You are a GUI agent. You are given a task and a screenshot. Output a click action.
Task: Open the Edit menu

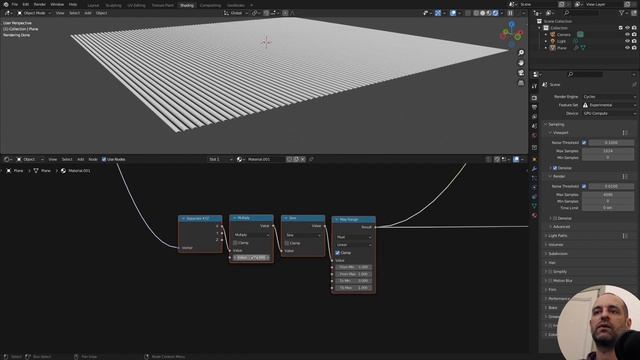point(26,4)
